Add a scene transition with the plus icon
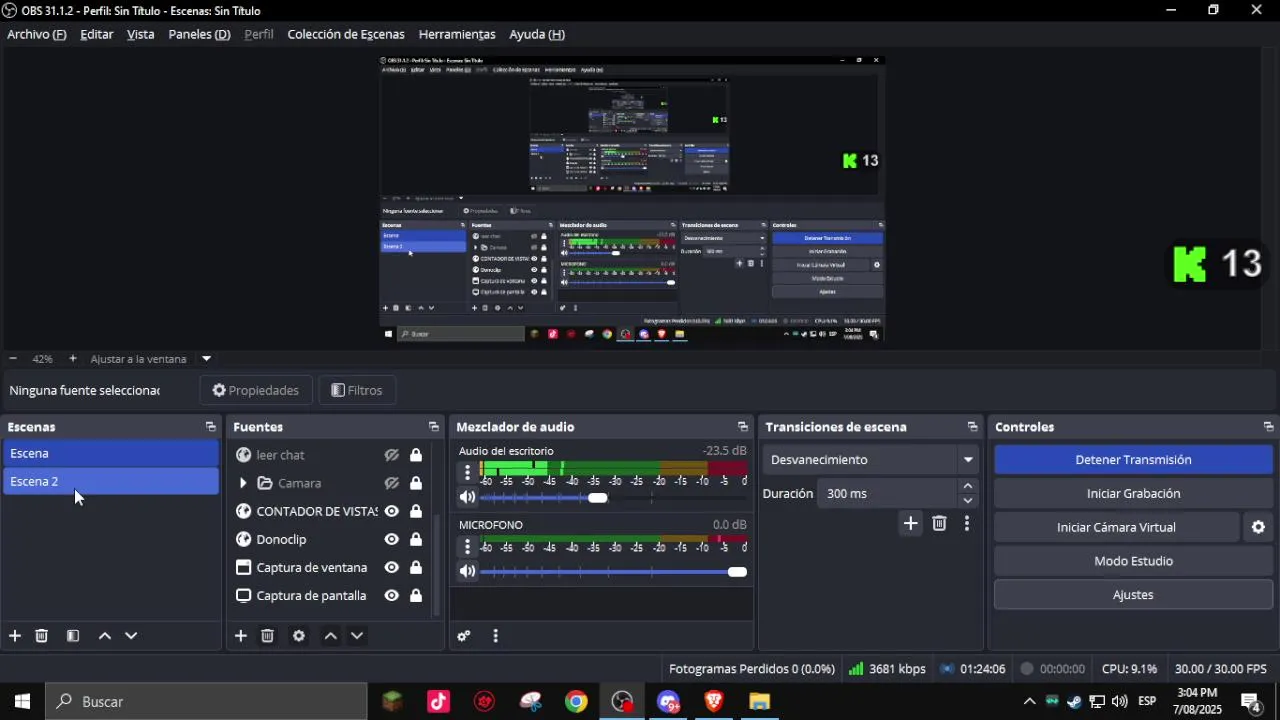1280x720 pixels. pos(911,523)
